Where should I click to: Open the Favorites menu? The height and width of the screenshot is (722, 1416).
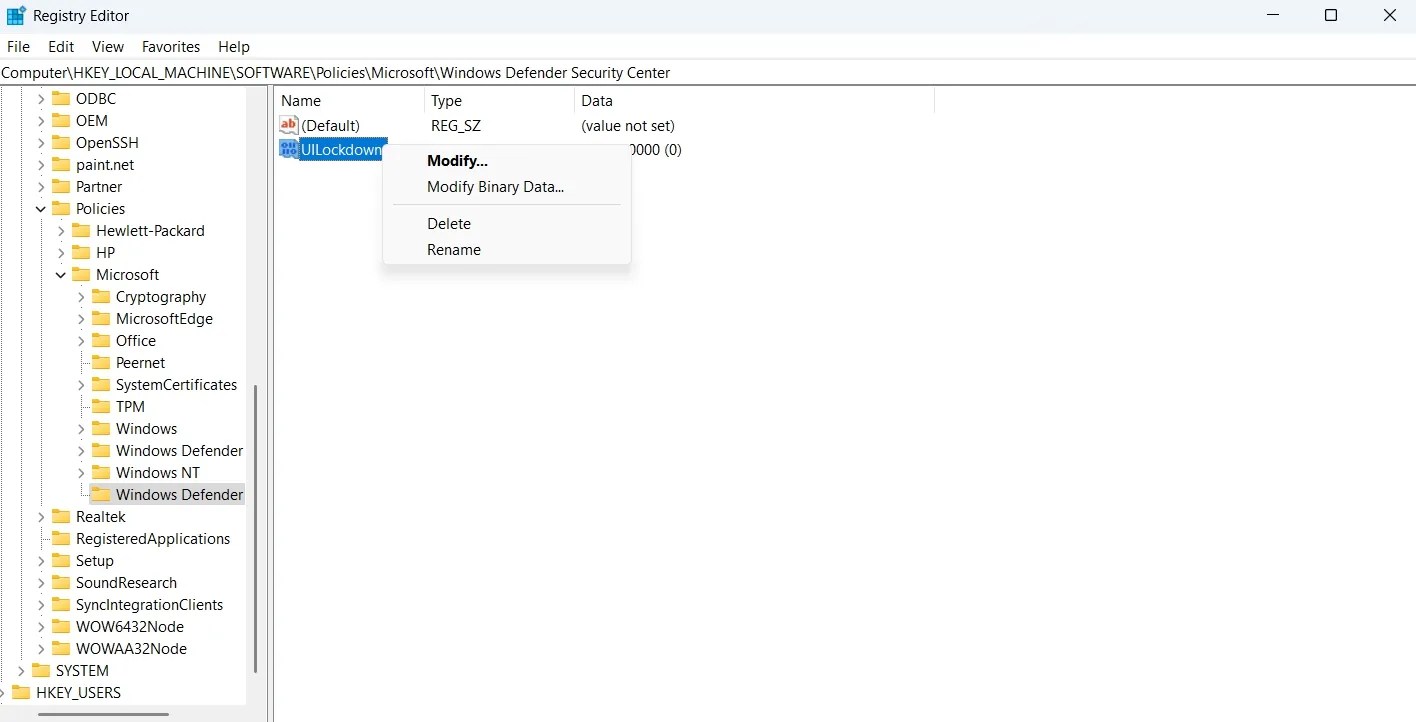(x=170, y=46)
